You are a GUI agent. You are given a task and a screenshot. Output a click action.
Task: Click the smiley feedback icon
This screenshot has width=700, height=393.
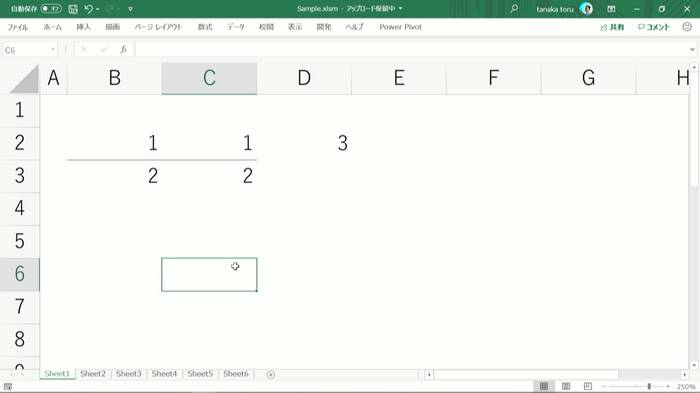[687, 27]
